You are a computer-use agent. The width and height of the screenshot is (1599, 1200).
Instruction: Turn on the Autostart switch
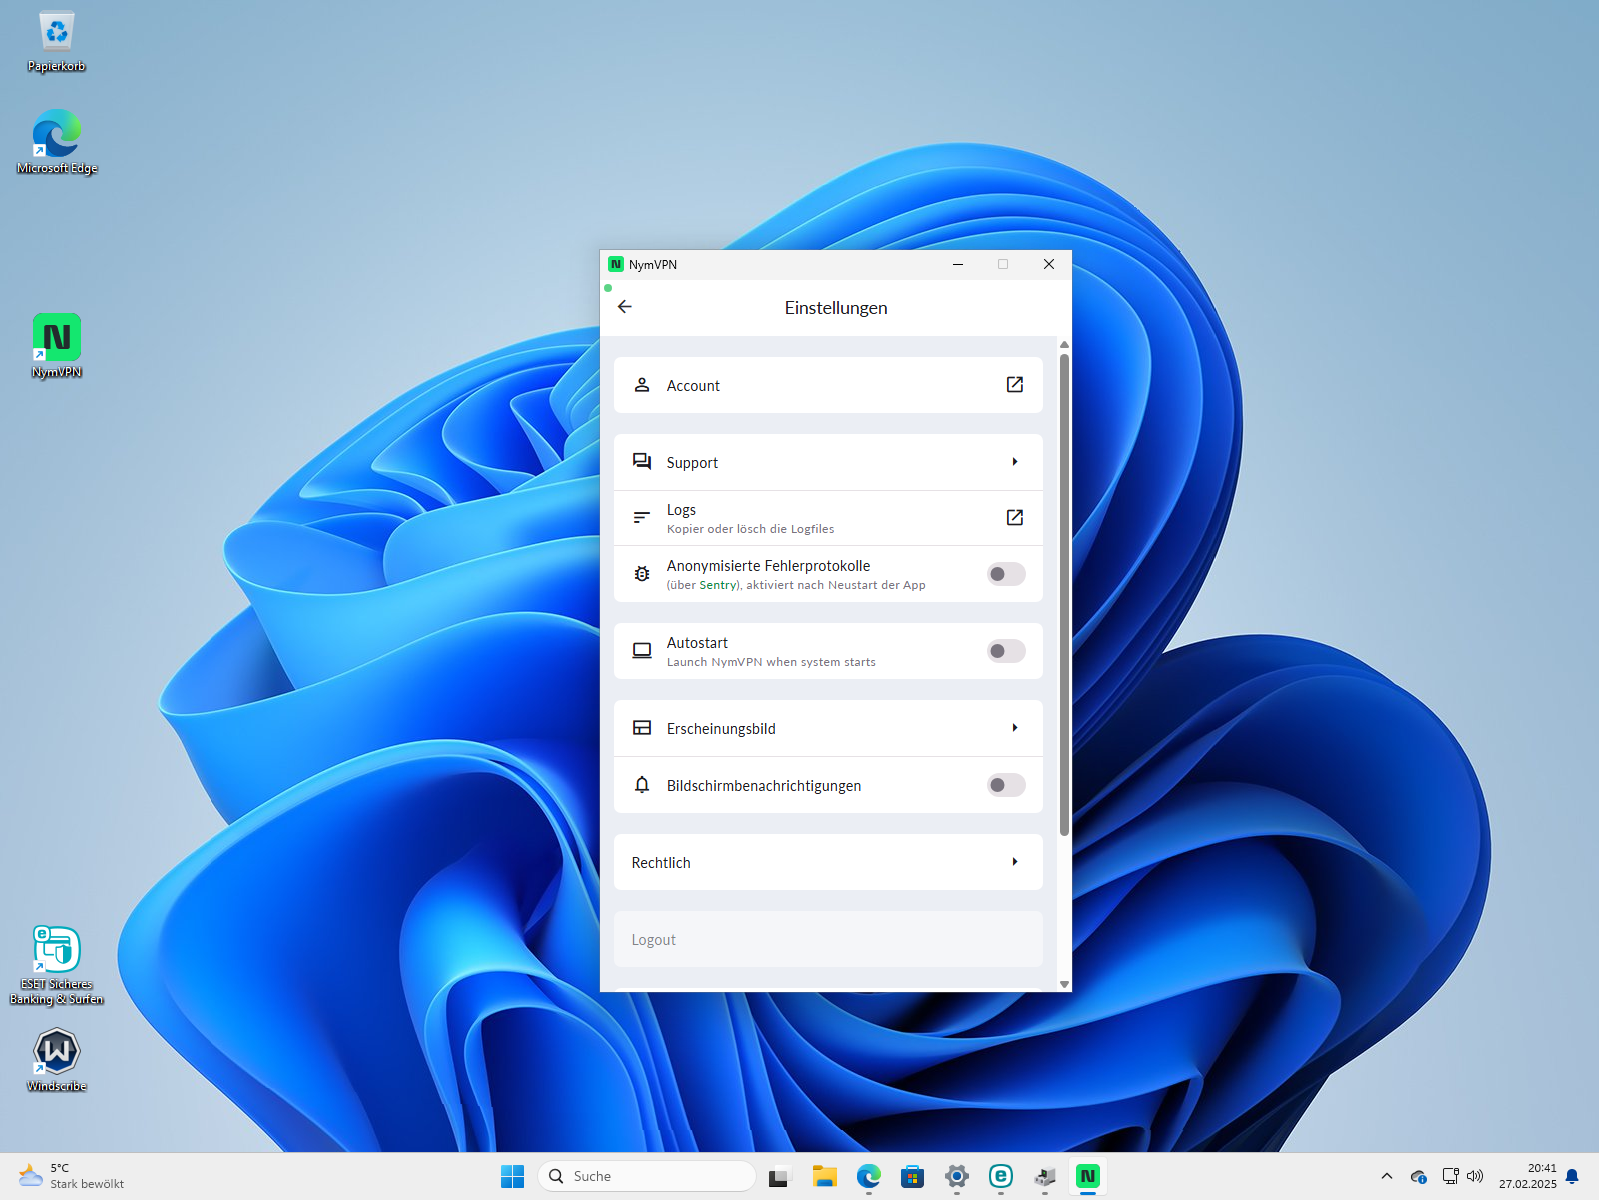coord(1006,651)
